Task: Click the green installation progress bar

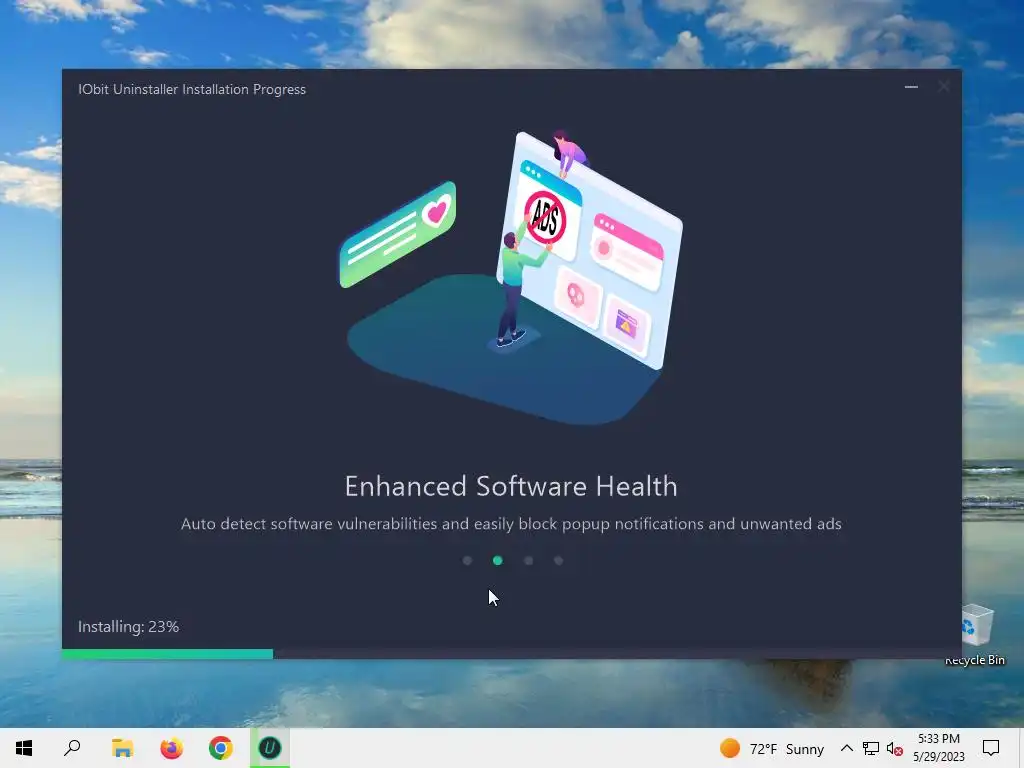Action: pyautogui.click(x=167, y=654)
